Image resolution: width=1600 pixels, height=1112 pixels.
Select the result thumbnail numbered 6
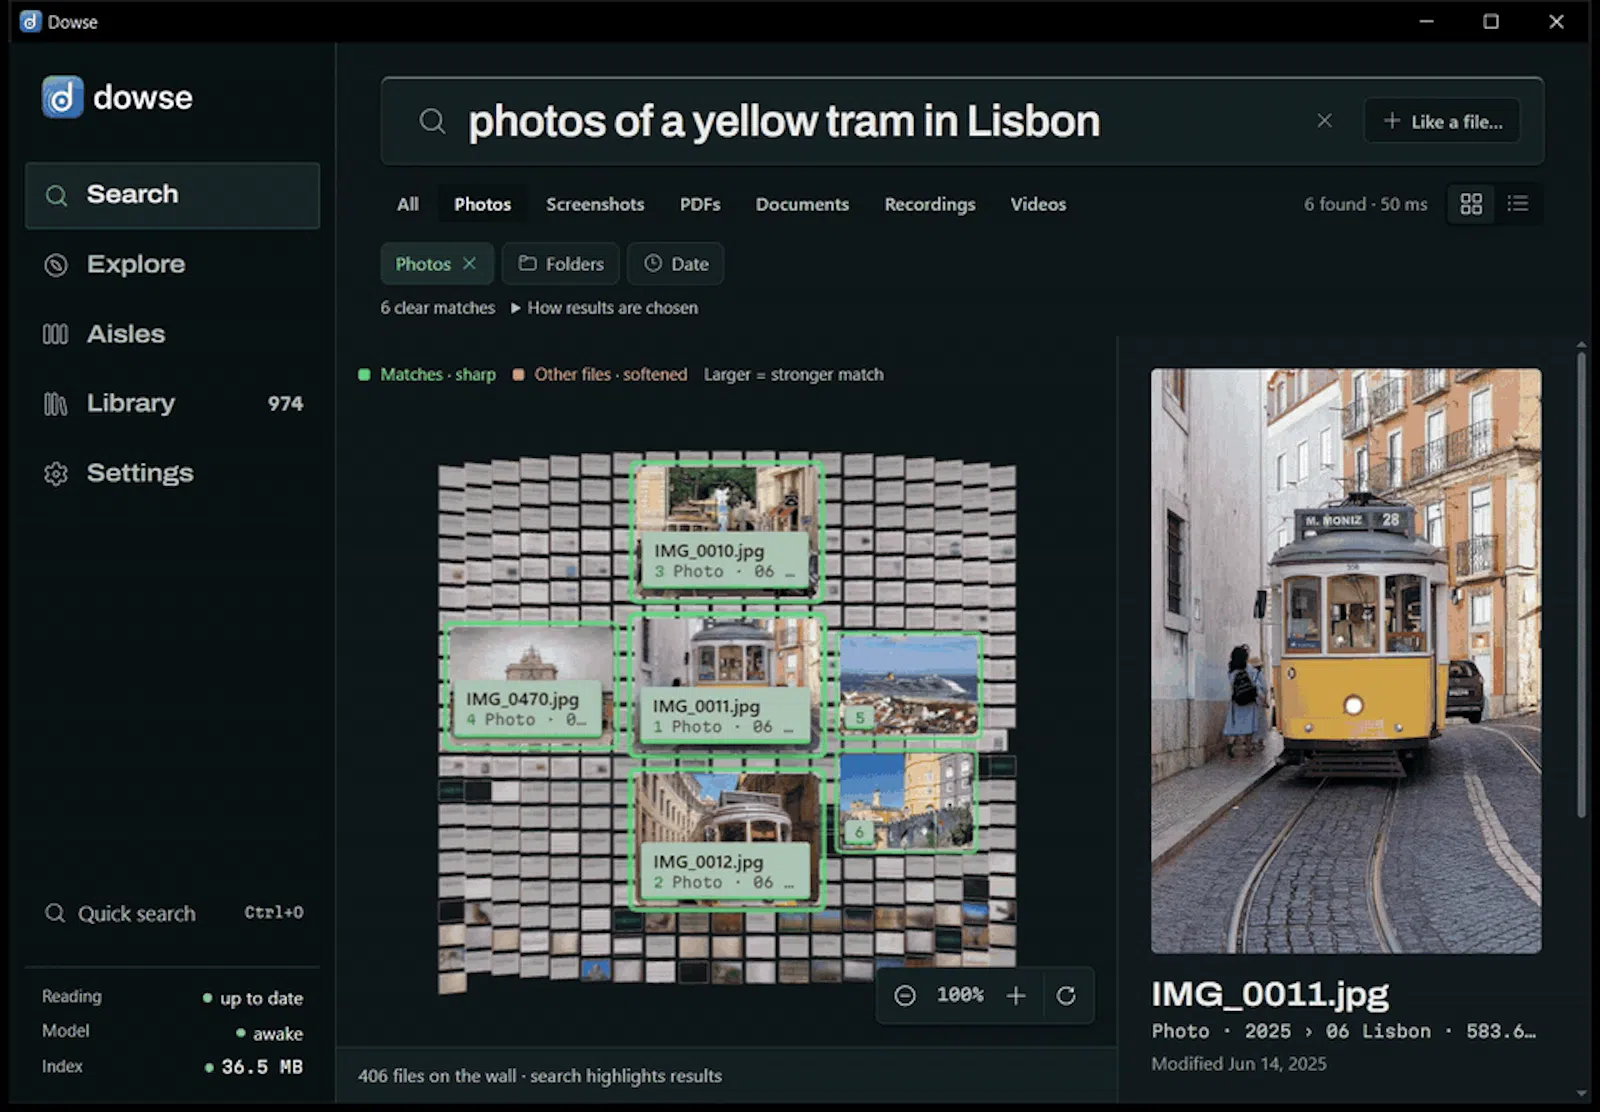(x=906, y=801)
